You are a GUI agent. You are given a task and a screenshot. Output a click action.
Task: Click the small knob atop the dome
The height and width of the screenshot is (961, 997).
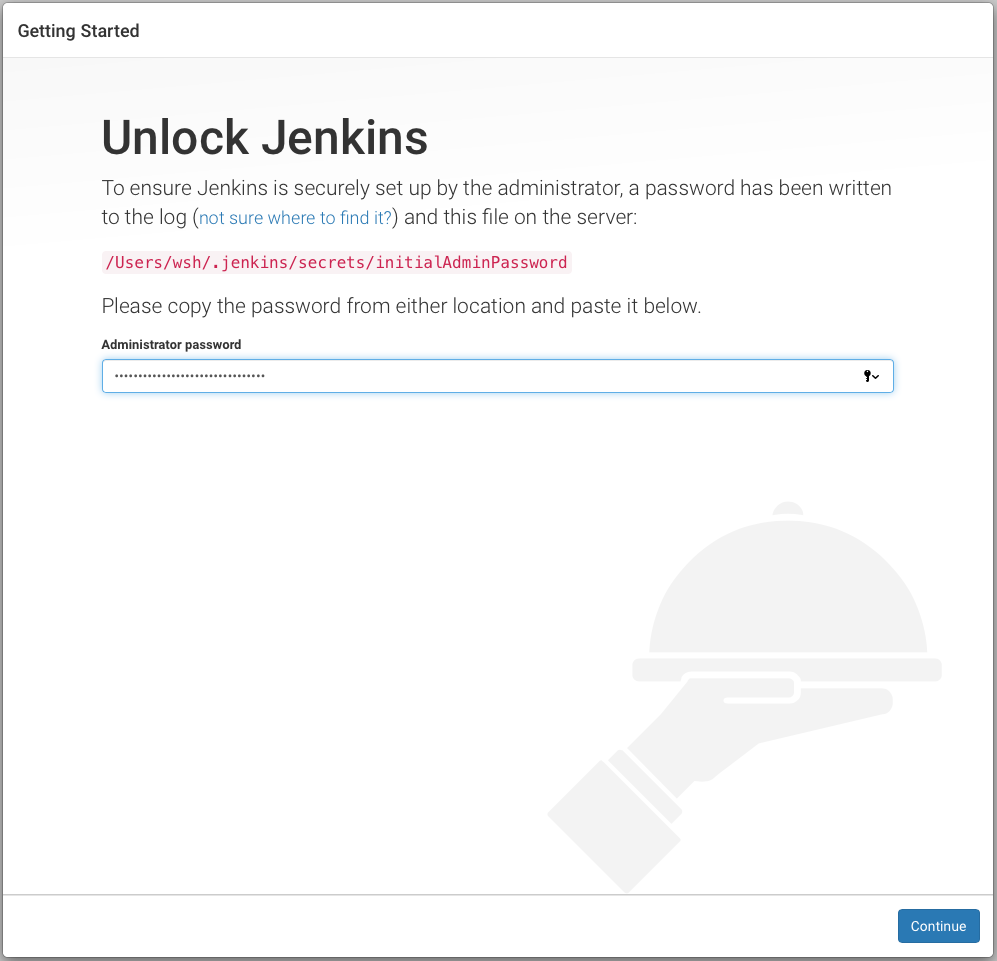(x=788, y=509)
